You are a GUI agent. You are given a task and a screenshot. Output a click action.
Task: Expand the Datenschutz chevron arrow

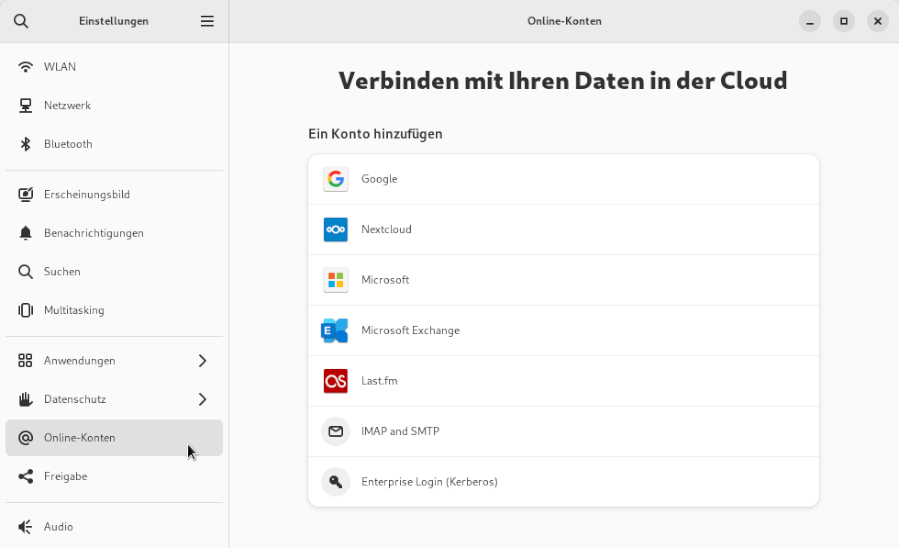point(202,399)
